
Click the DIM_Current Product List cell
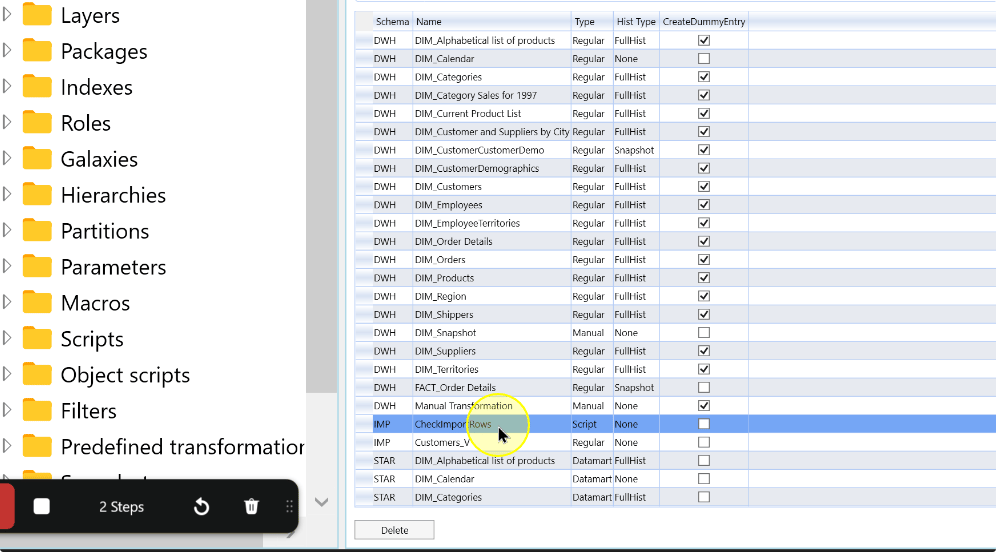click(x=492, y=113)
